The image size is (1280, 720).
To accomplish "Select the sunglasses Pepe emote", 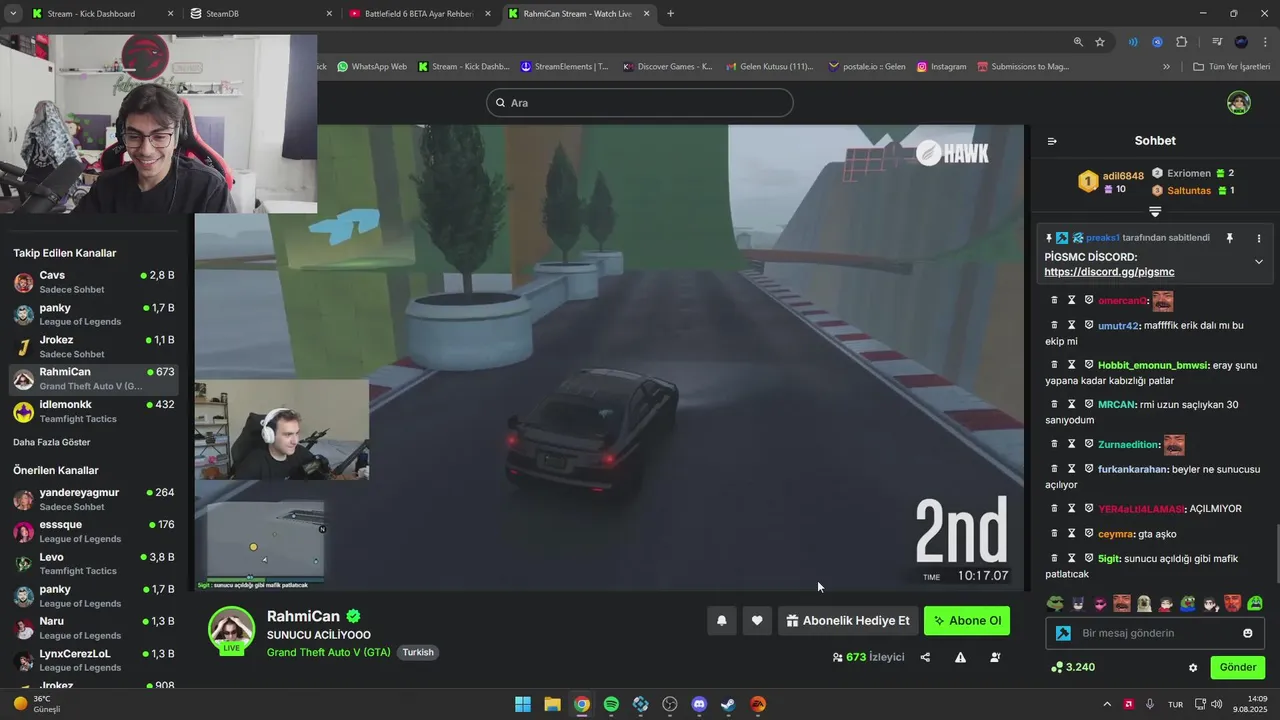I will point(1054,603).
